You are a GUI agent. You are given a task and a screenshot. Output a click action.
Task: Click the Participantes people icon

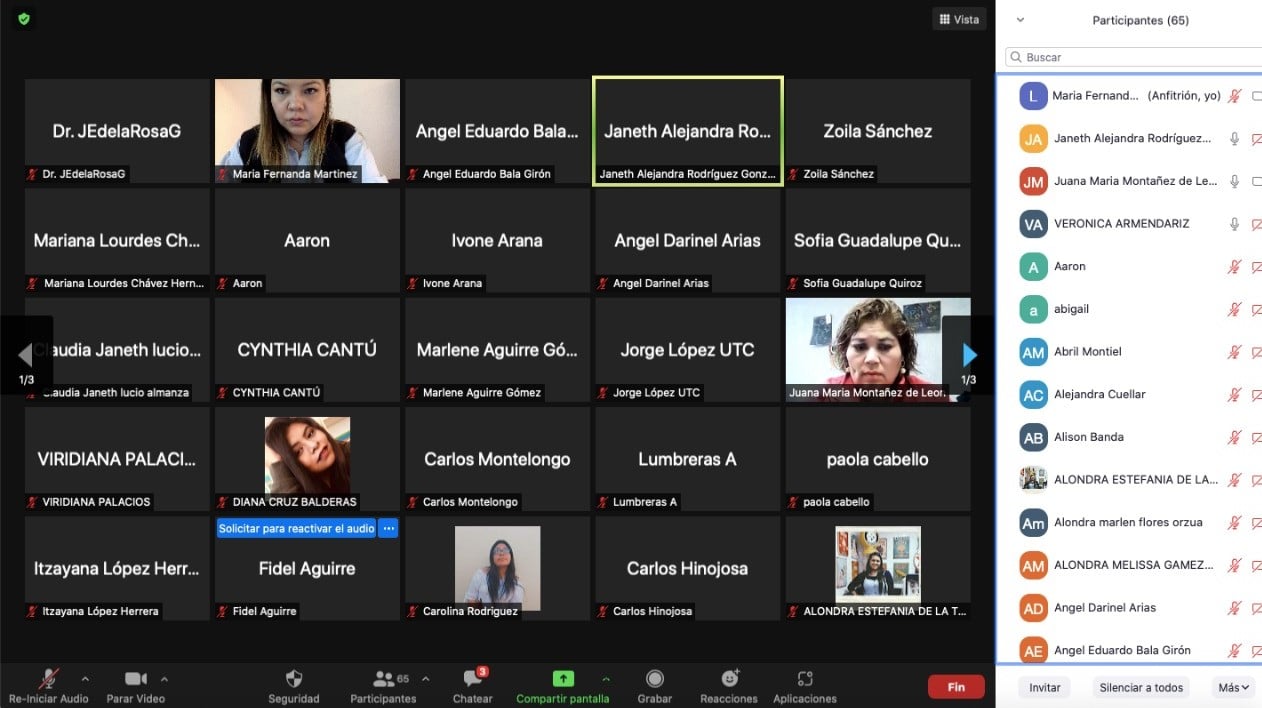(x=382, y=679)
